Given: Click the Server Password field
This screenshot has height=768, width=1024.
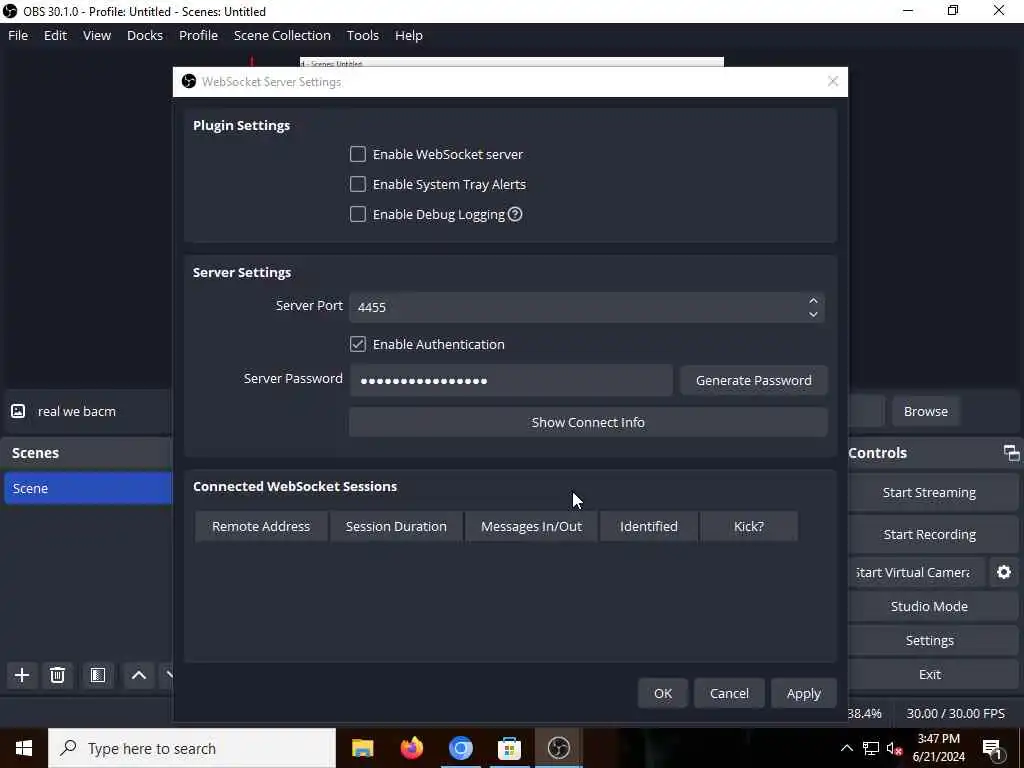Looking at the screenshot, I should pyautogui.click(x=511, y=380).
